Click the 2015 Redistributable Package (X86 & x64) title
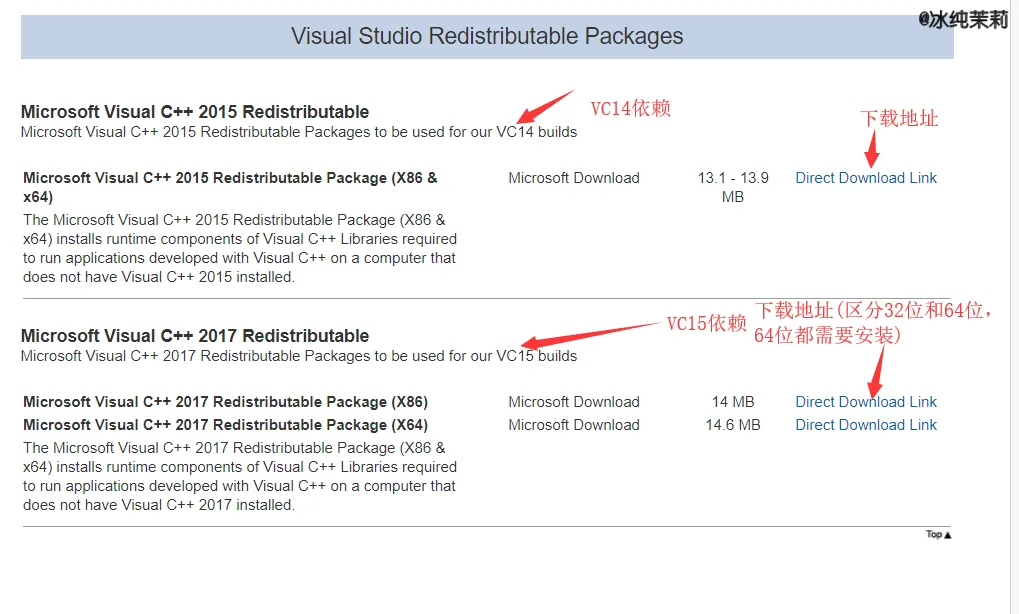 [x=231, y=187]
